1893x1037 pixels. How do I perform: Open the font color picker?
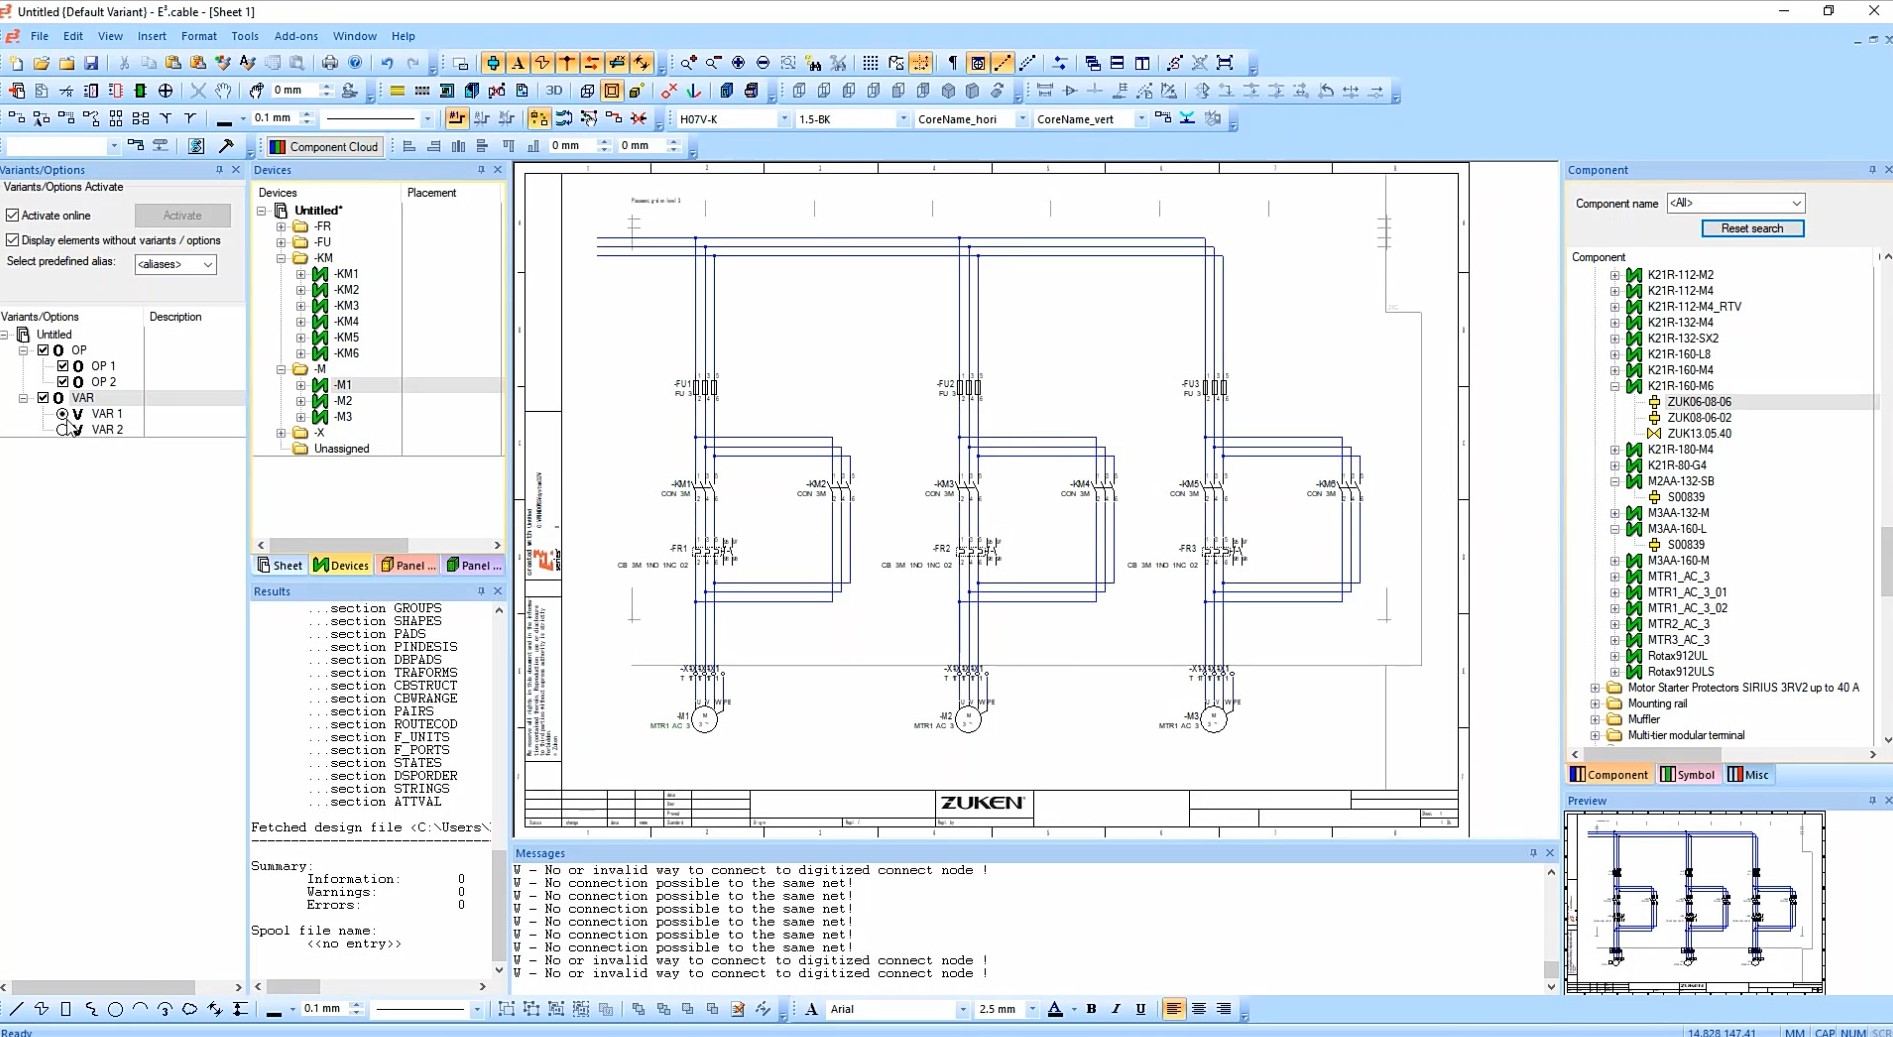click(x=1055, y=1009)
